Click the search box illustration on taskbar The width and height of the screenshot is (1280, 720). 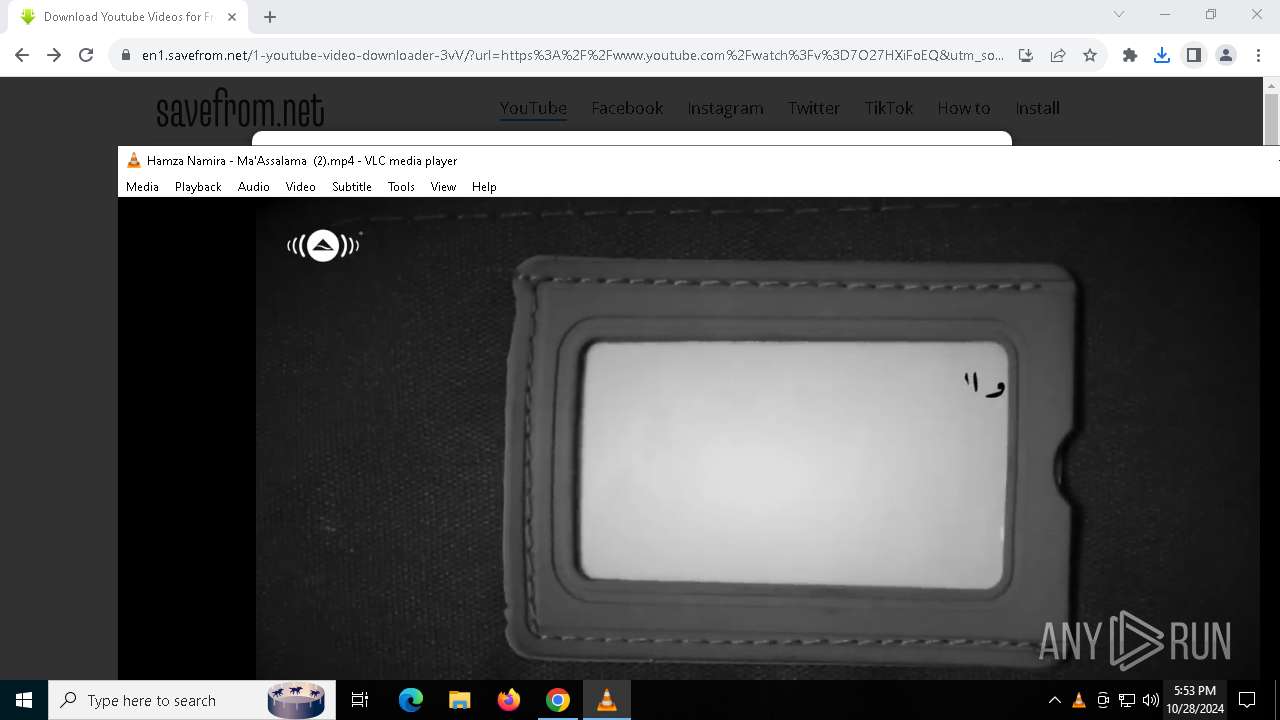click(x=297, y=700)
